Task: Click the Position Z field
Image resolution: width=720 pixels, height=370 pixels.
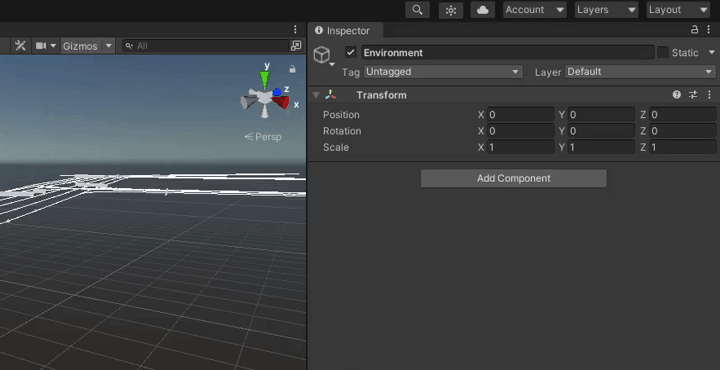Action: click(683, 115)
